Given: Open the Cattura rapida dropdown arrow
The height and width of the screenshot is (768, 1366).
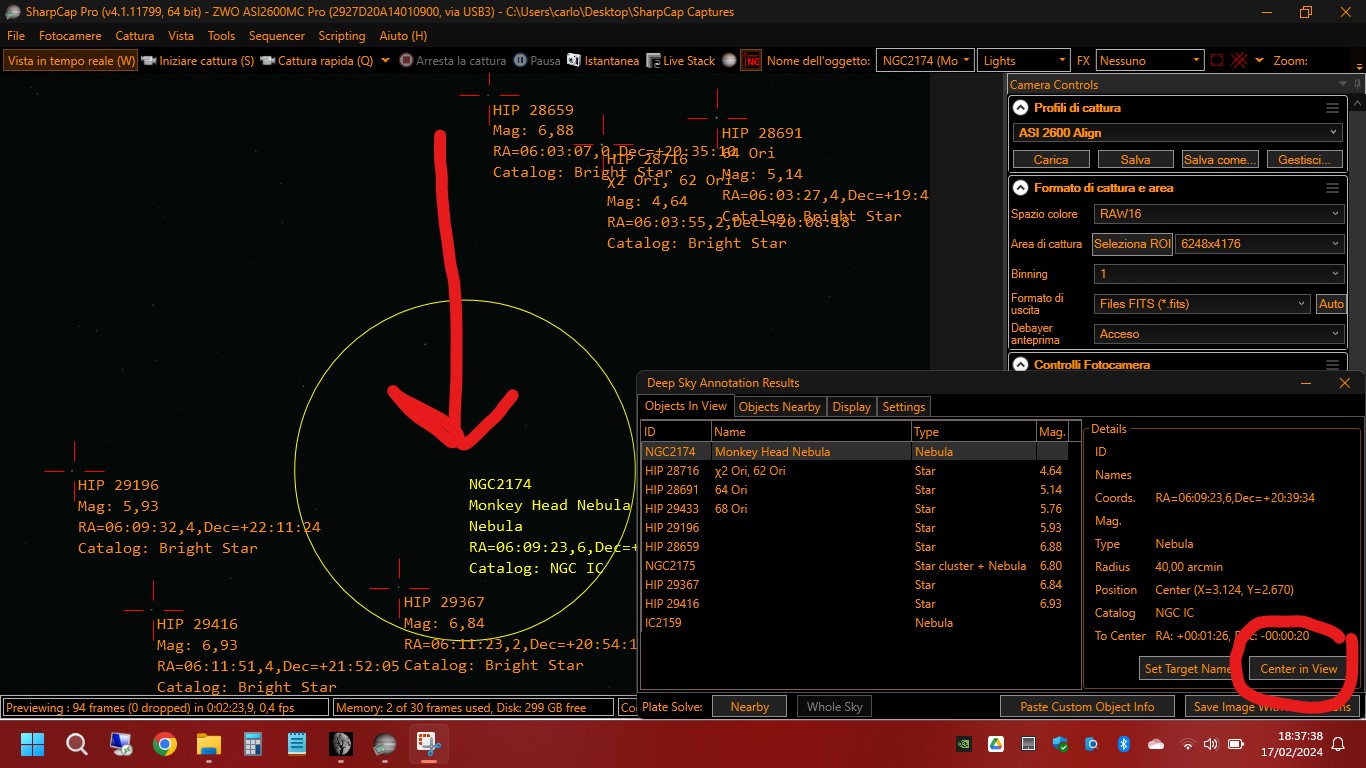Looking at the screenshot, I should click(386, 61).
